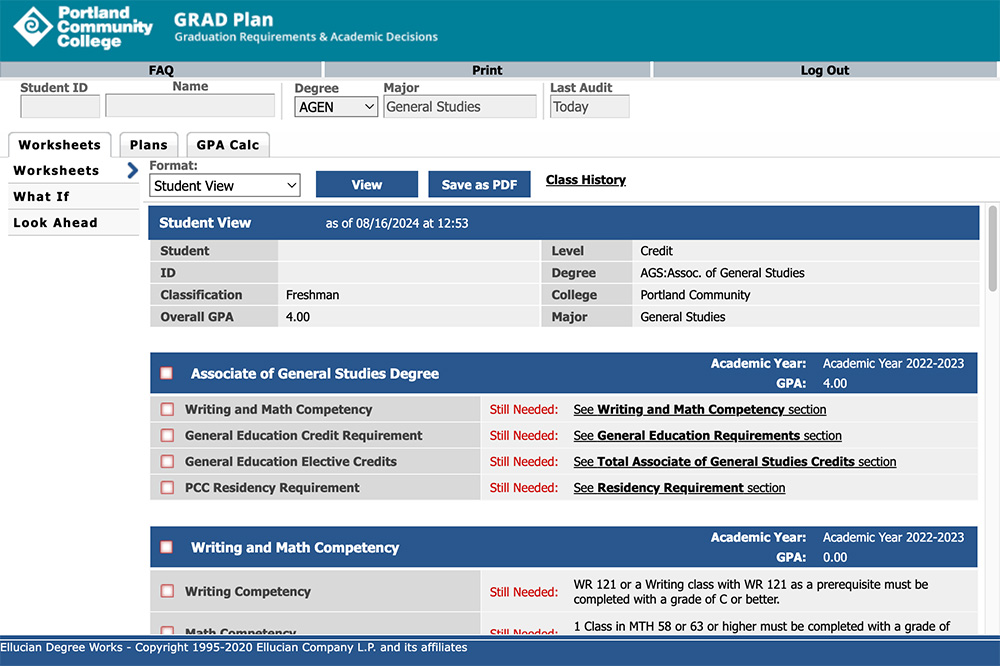Toggle the Associate of General Studies Degree checkbox
Screen dimensions: 1000x666
[x=167, y=372]
